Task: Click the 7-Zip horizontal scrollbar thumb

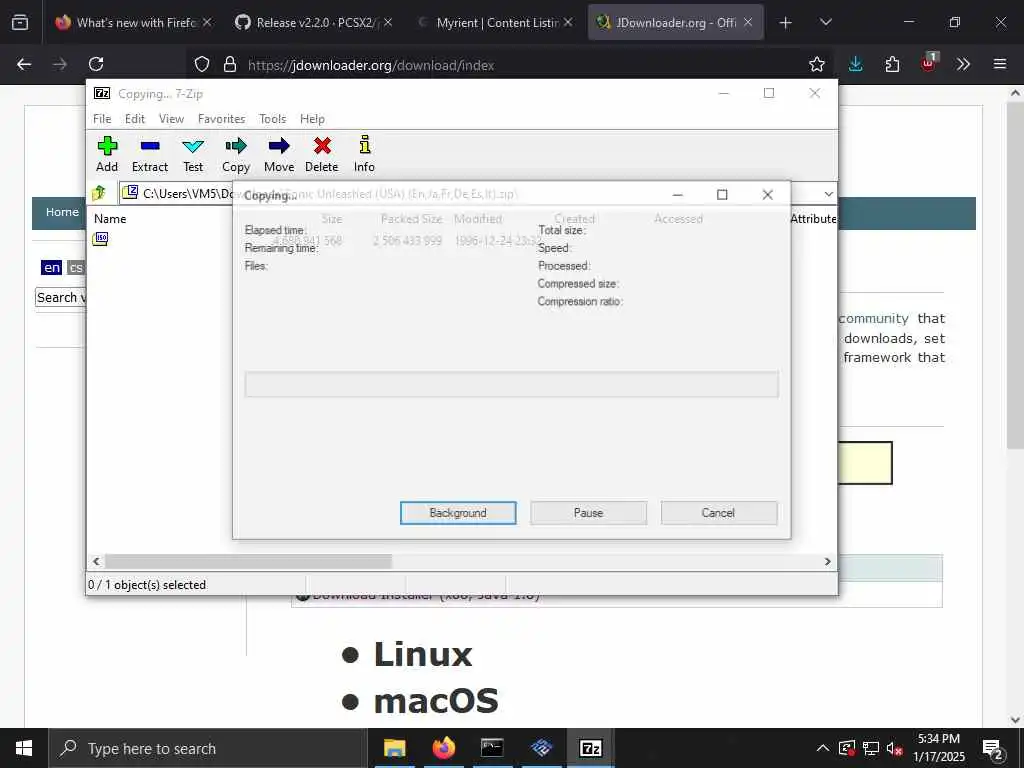Action: click(248, 562)
